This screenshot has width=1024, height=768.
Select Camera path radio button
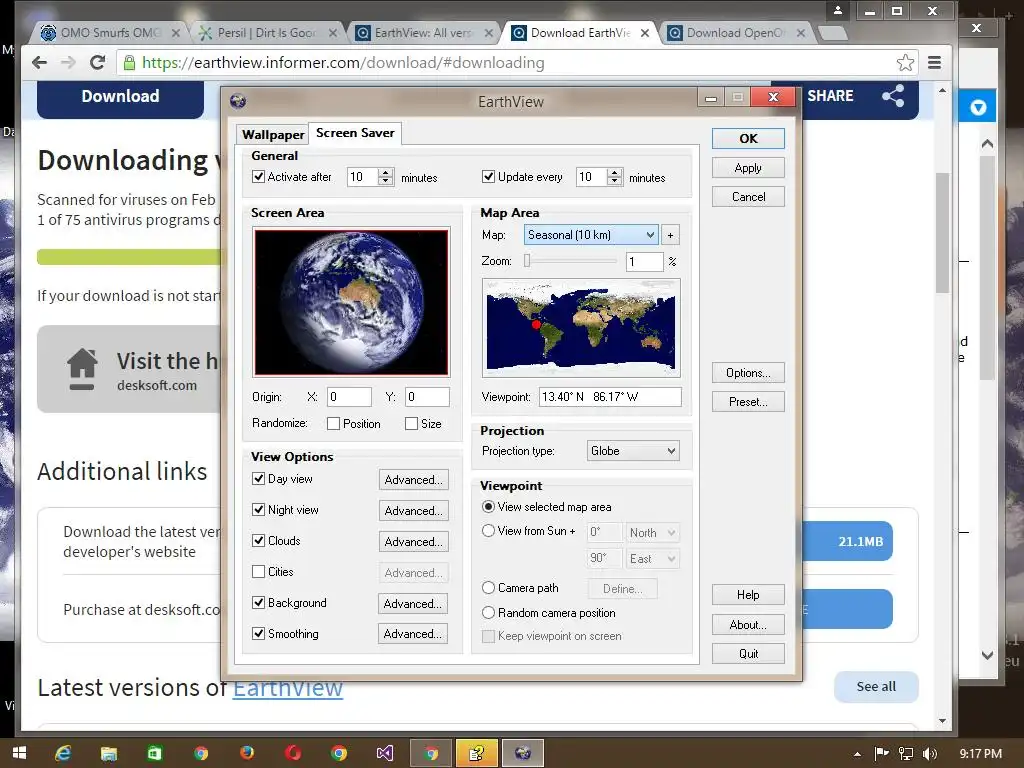coord(488,588)
